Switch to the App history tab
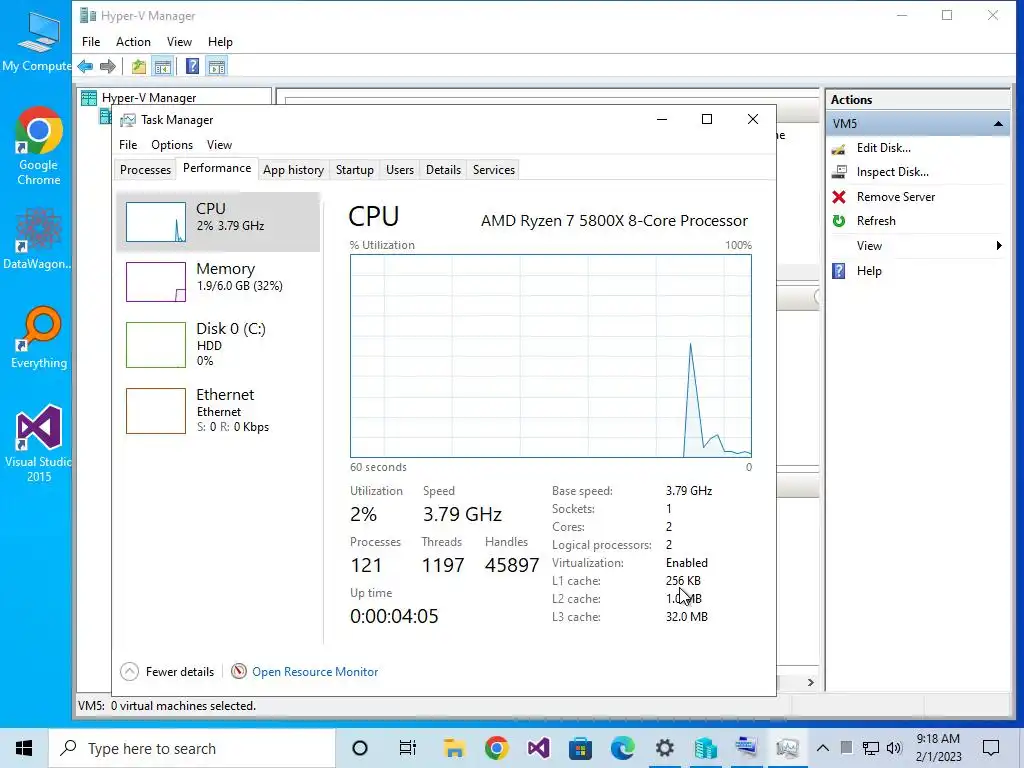Screen dimensions: 1024x768 click(293, 170)
